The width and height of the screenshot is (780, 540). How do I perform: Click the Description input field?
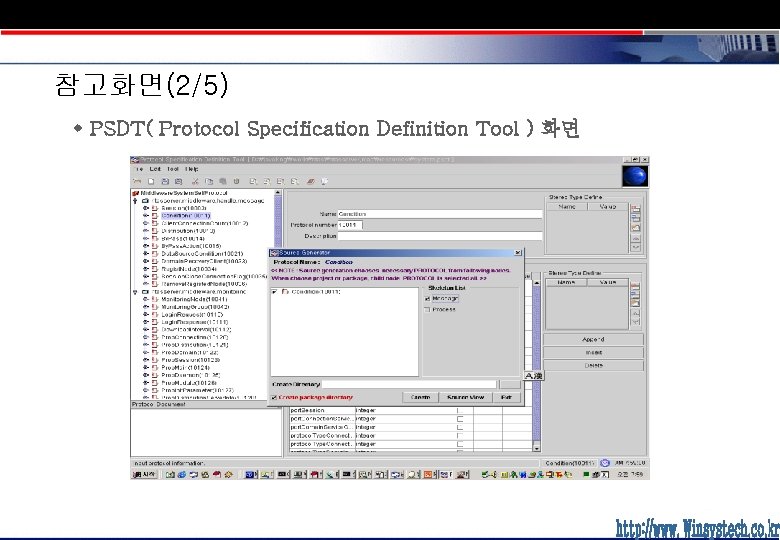coord(440,236)
